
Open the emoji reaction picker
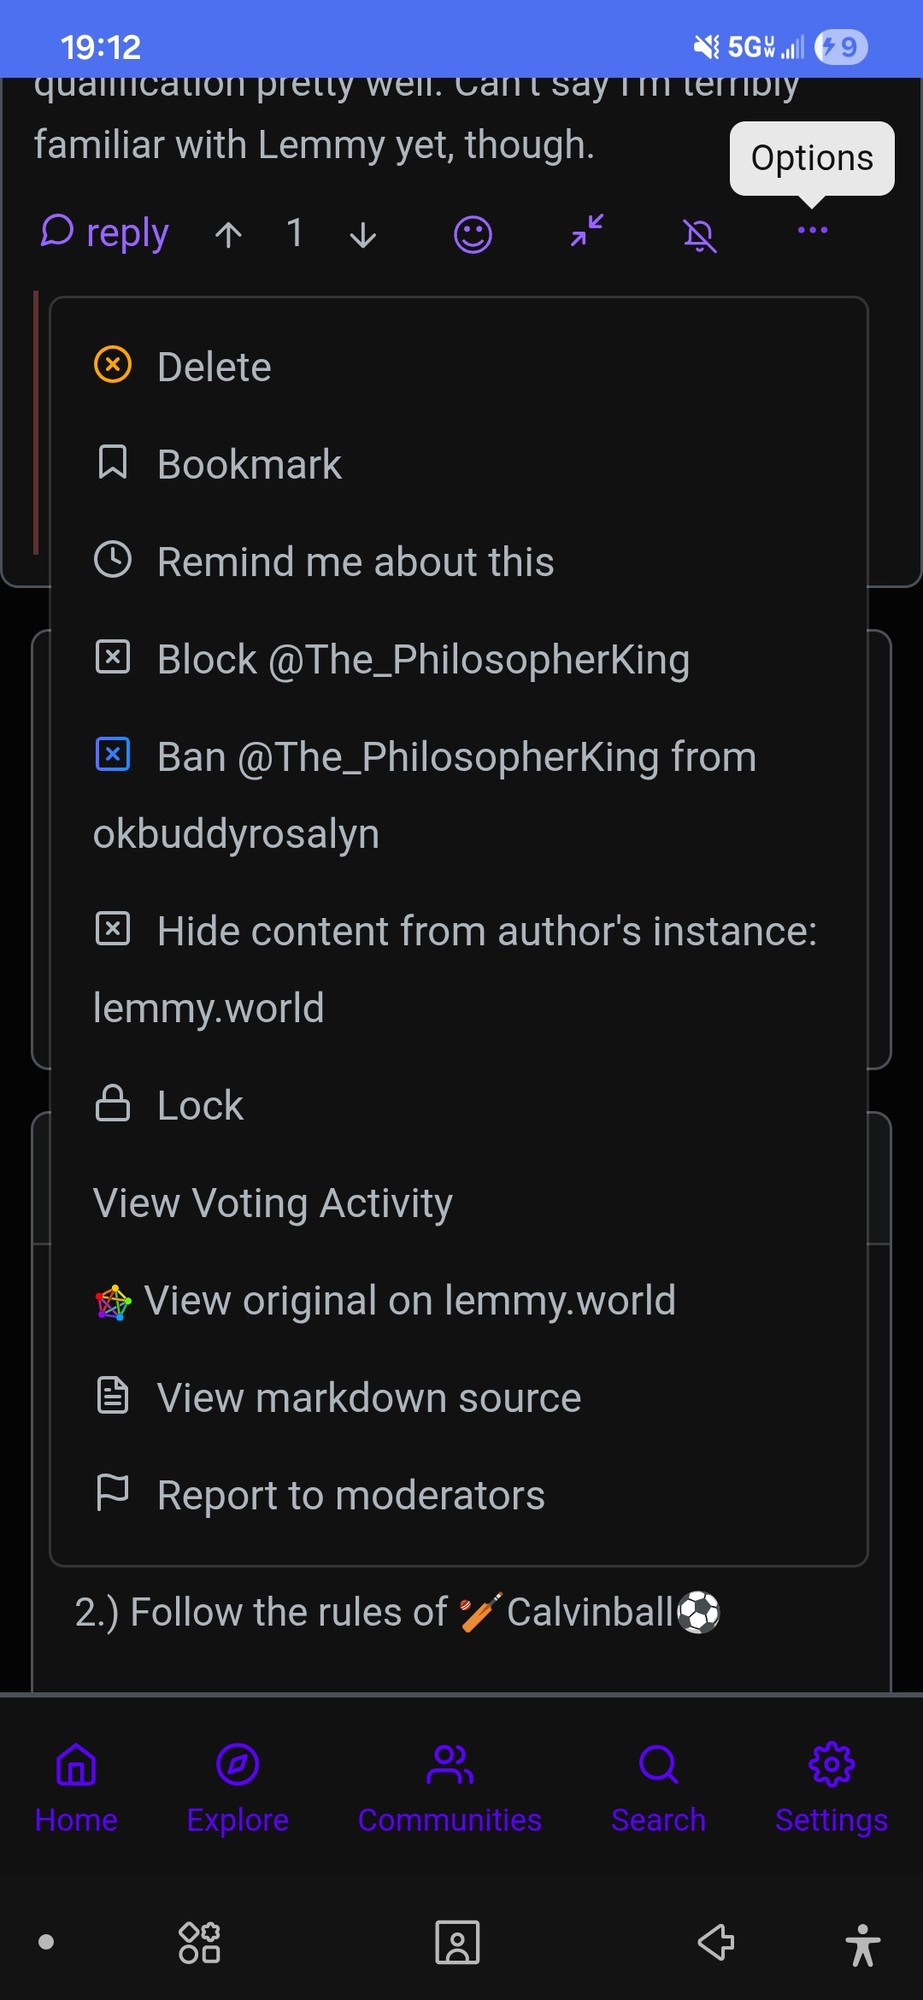tap(473, 235)
